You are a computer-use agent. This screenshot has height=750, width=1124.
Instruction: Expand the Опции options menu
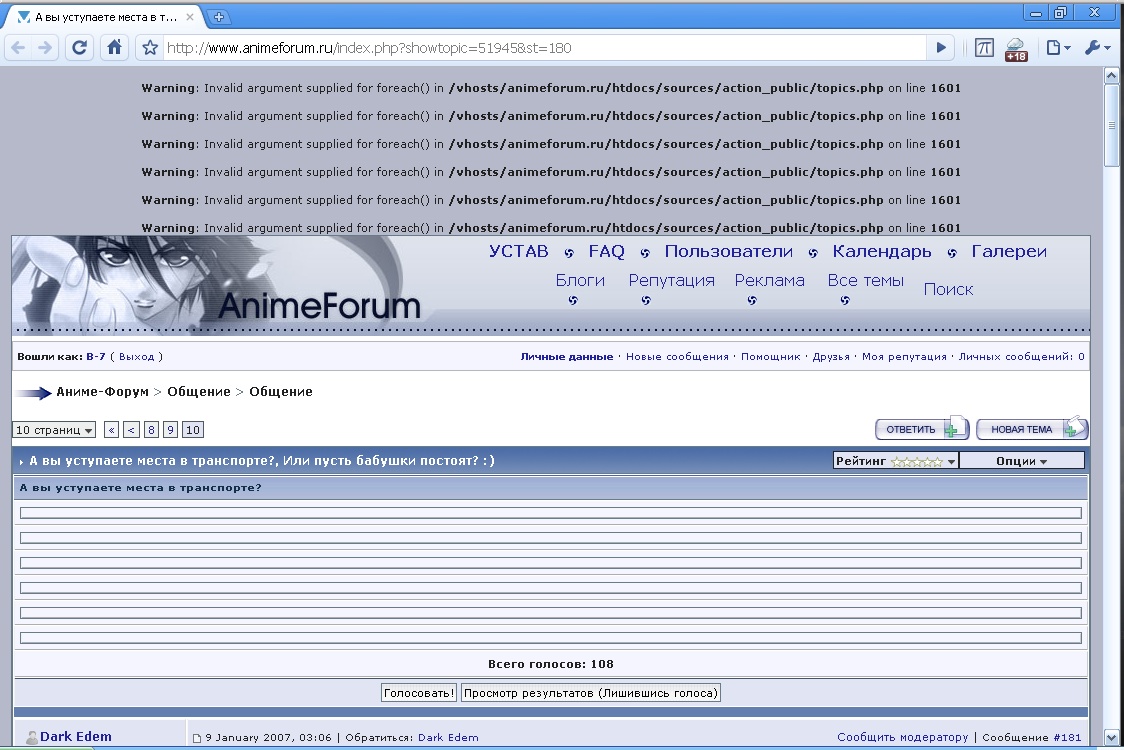pyautogui.click(x=1022, y=461)
